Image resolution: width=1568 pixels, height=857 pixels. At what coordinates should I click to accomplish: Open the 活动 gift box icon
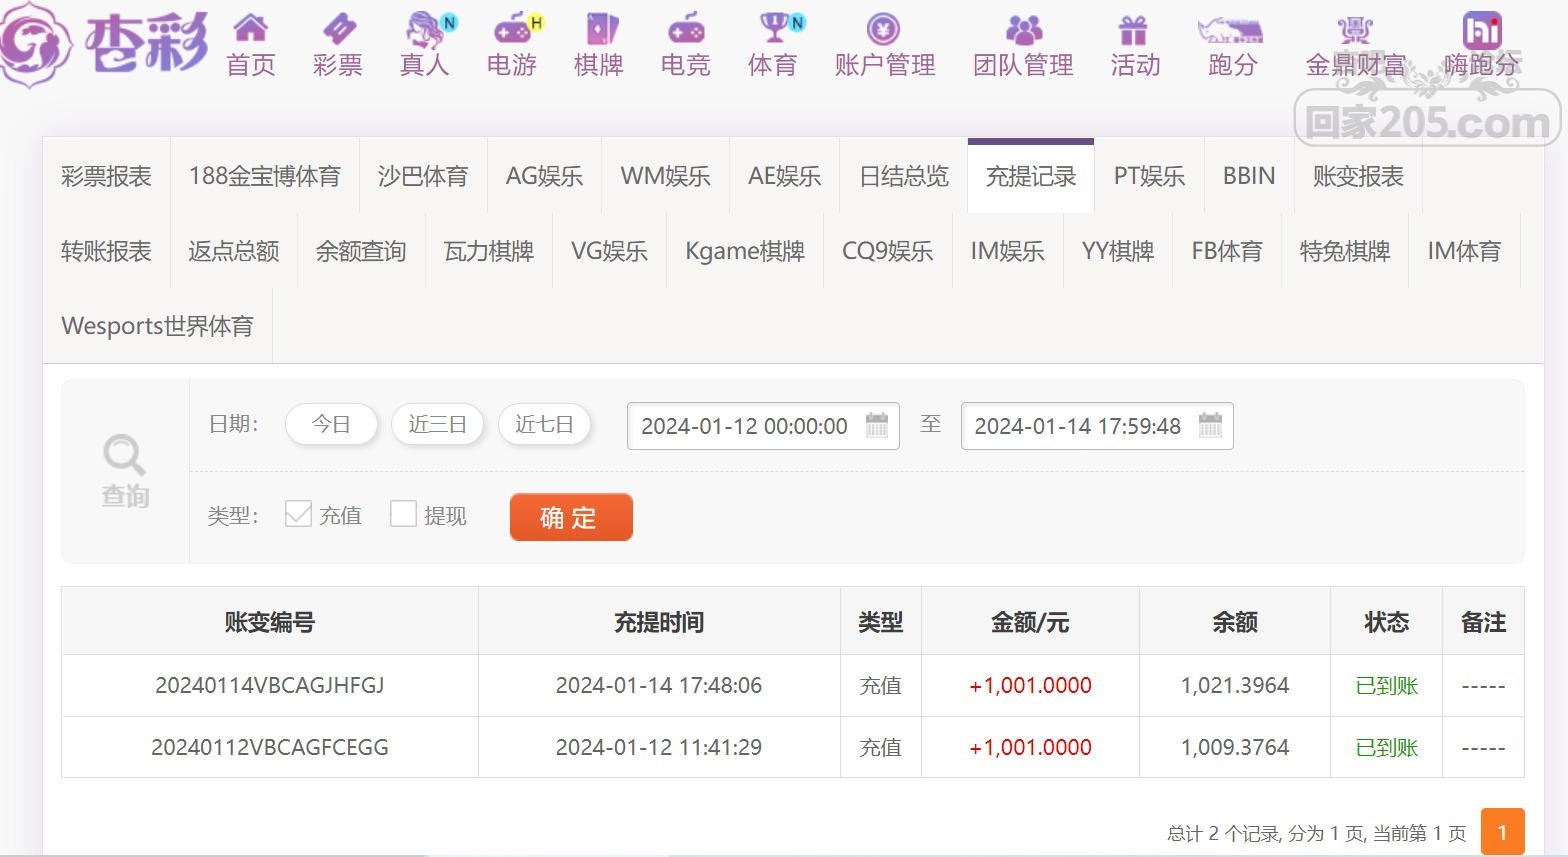click(1133, 29)
